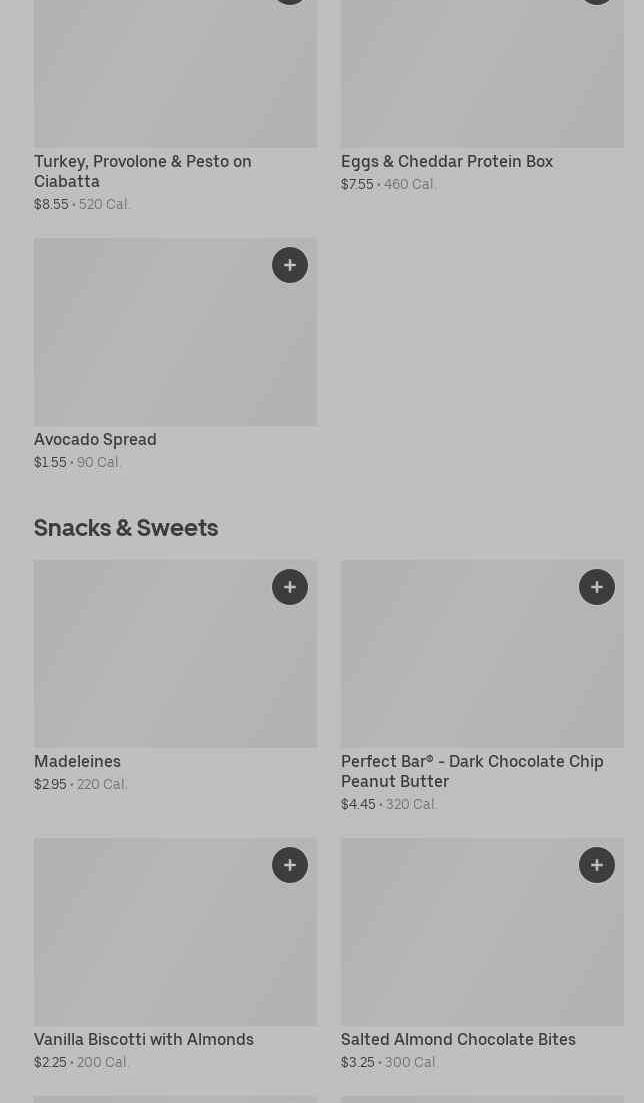644x1103 pixels.
Task: Open the Madeleines item name
Action: pyautogui.click(x=77, y=761)
